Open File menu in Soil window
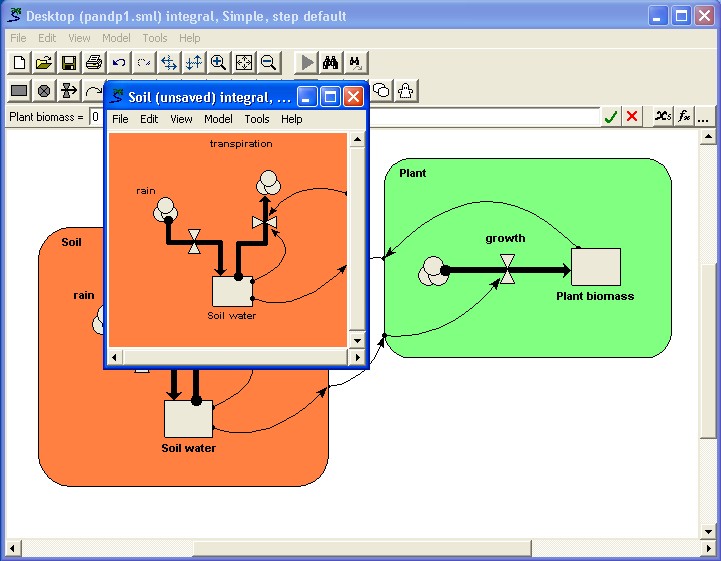Image resolution: width=721 pixels, height=561 pixels. pyautogui.click(x=120, y=119)
